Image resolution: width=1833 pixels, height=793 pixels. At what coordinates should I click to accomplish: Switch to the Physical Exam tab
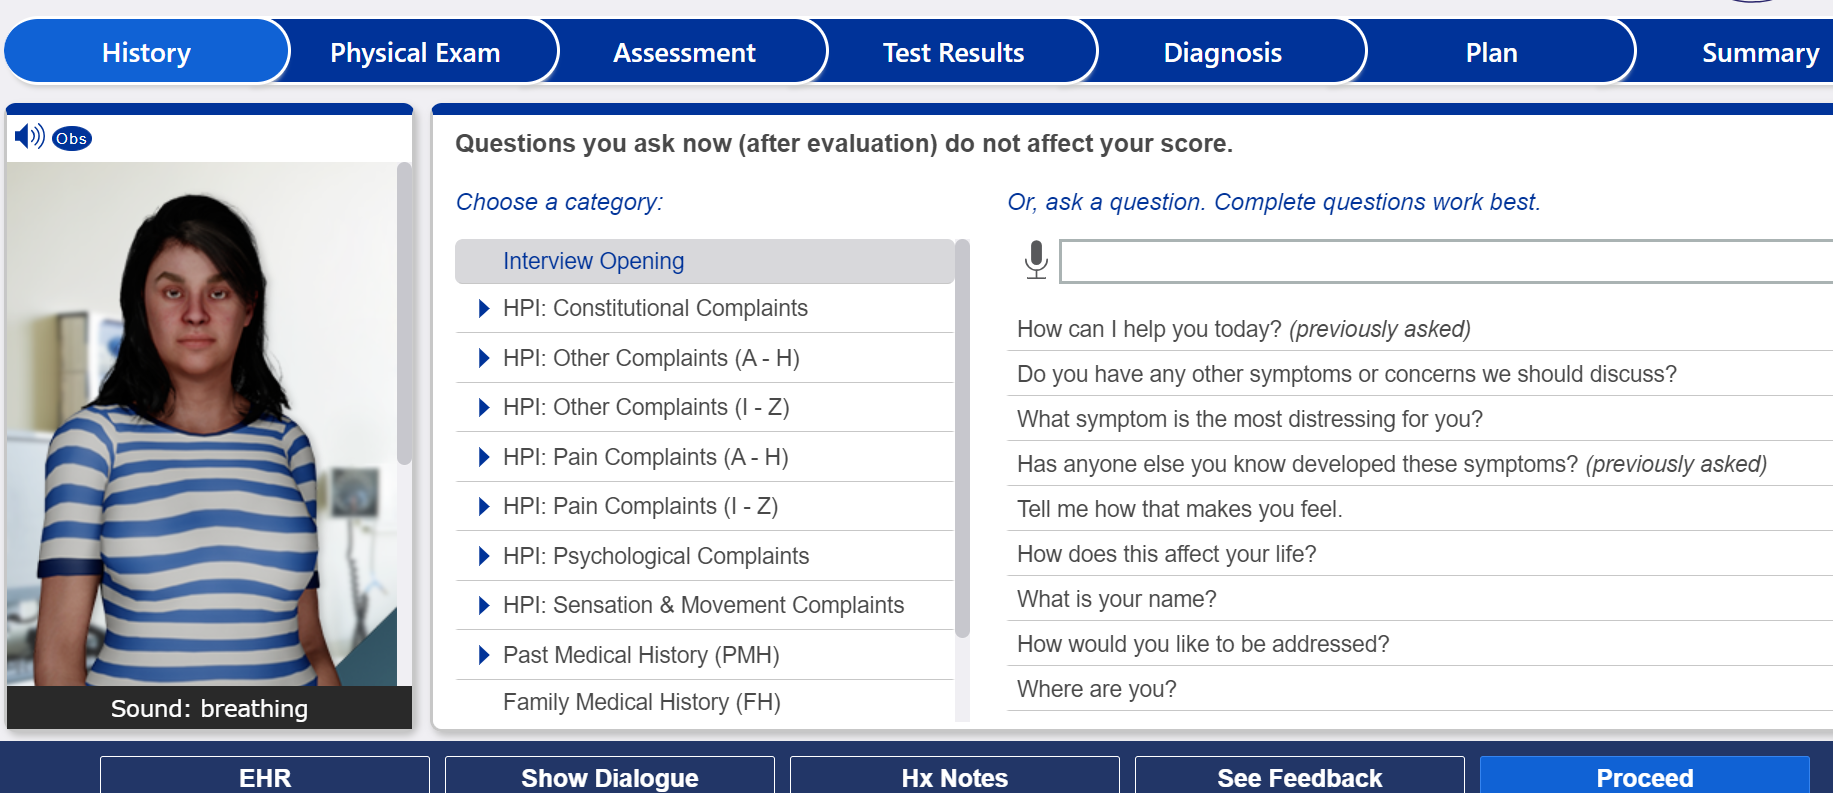(x=417, y=52)
